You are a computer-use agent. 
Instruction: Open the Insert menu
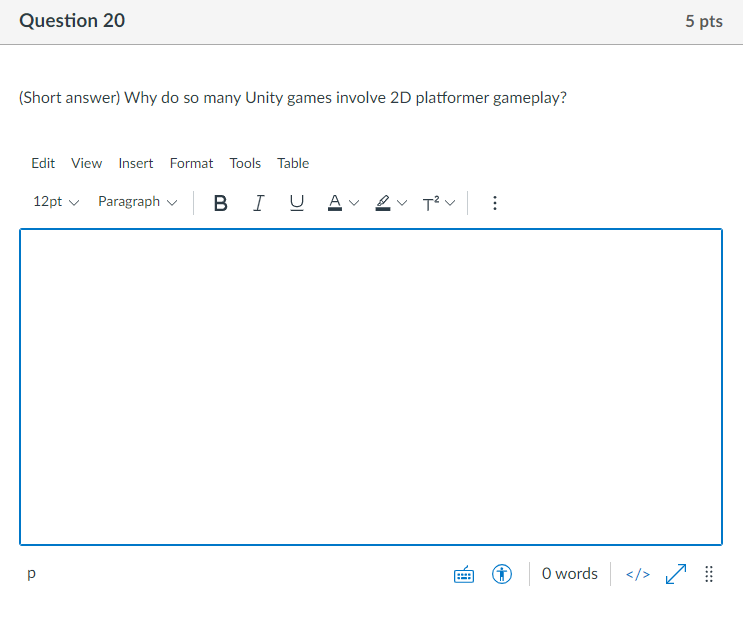[x=136, y=164]
